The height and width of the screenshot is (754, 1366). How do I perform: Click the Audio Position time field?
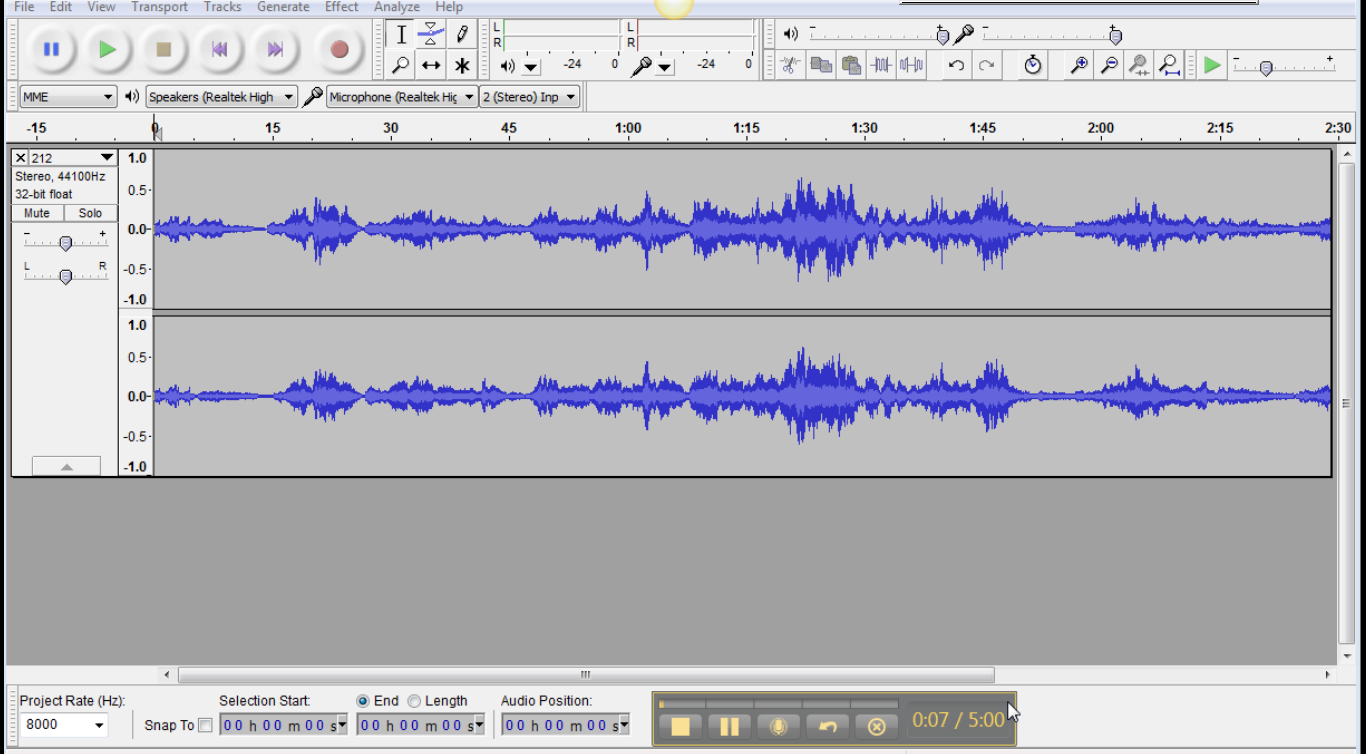[565, 725]
